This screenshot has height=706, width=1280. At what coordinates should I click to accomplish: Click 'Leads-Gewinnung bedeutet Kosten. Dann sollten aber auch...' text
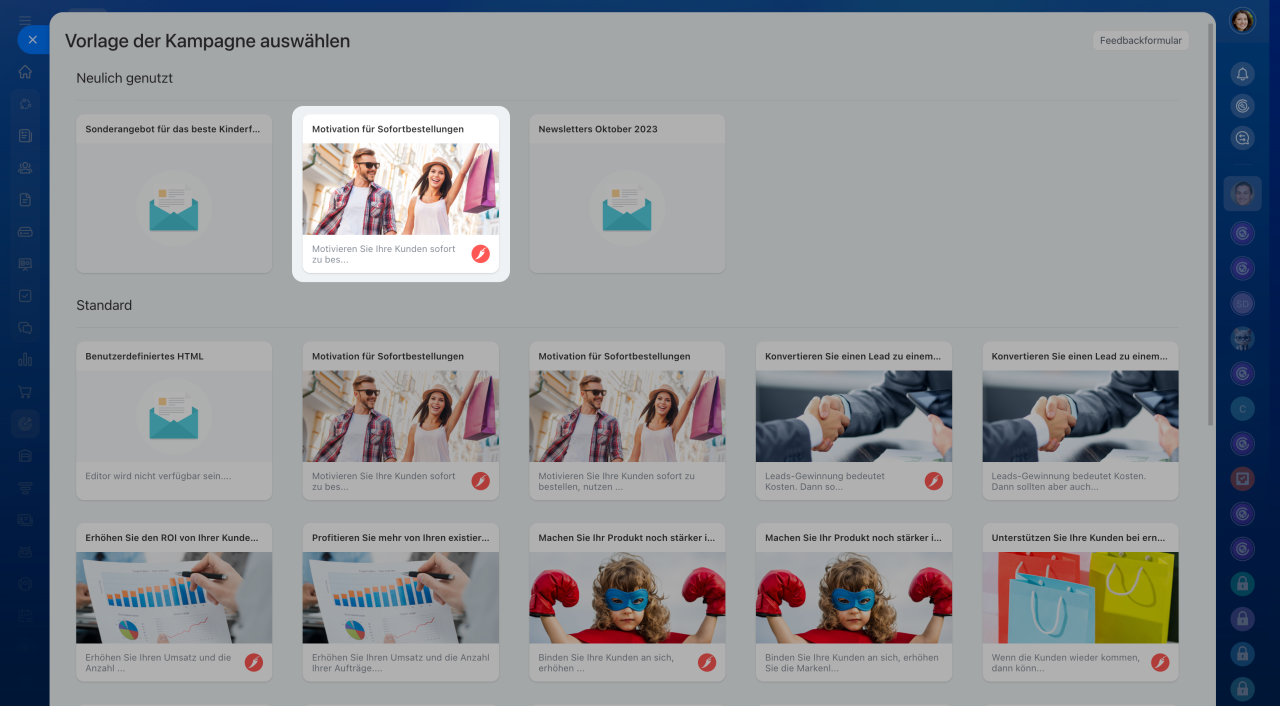click(1068, 481)
